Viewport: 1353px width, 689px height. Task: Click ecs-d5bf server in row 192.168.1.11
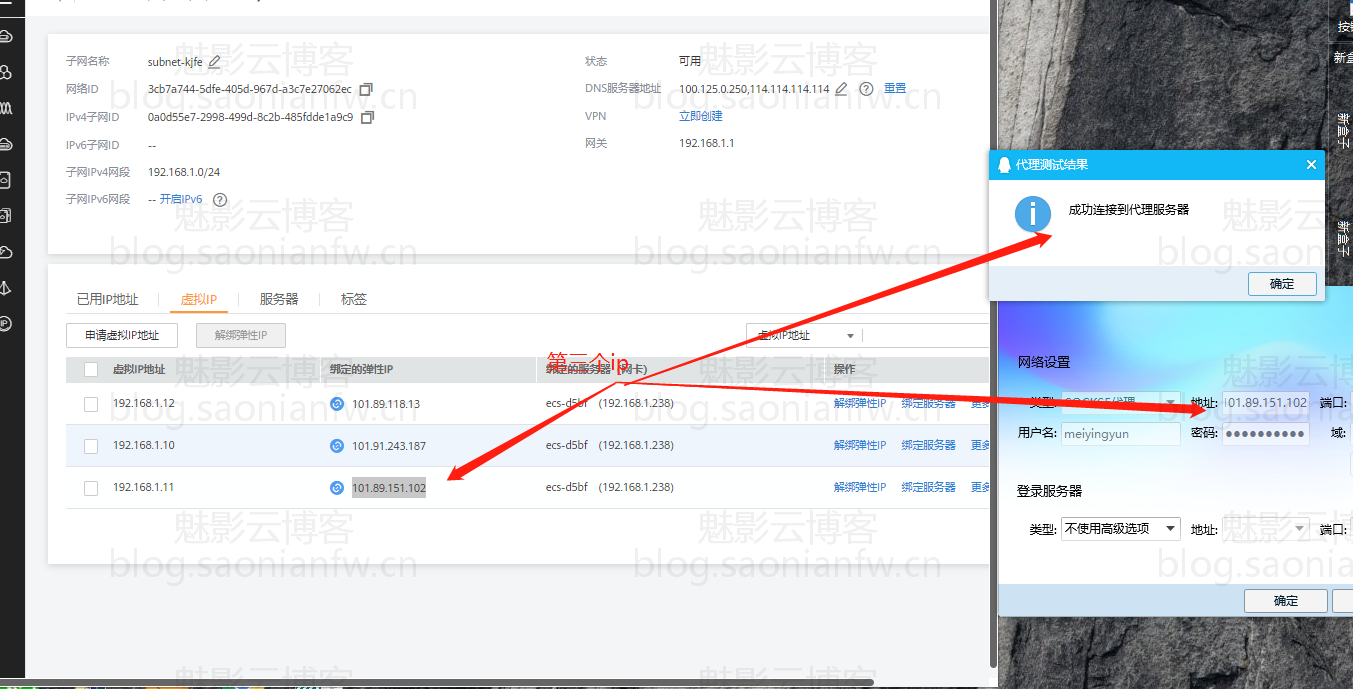click(x=567, y=488)
